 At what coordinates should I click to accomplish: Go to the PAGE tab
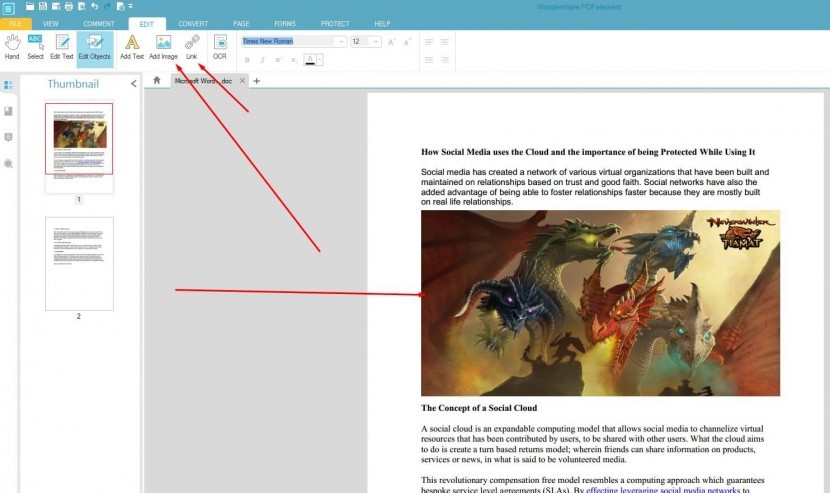point(241,24)
